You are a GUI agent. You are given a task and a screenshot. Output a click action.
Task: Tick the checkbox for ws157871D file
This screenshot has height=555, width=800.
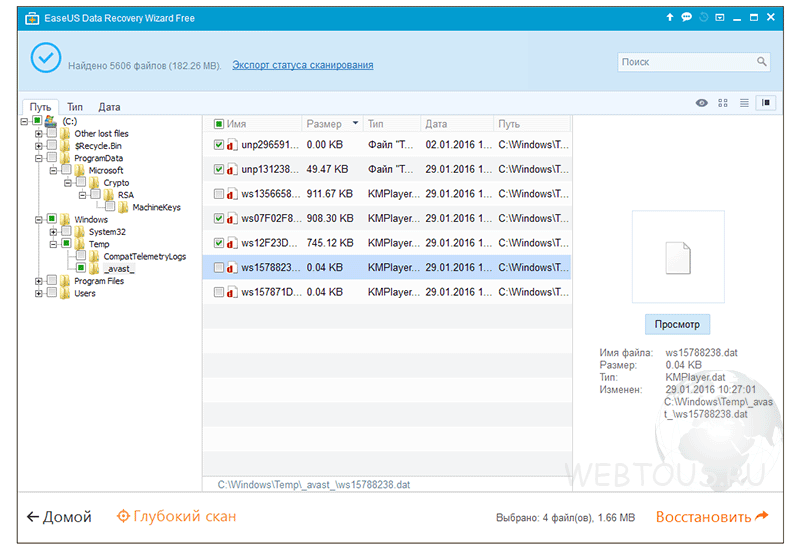[219, 292]
